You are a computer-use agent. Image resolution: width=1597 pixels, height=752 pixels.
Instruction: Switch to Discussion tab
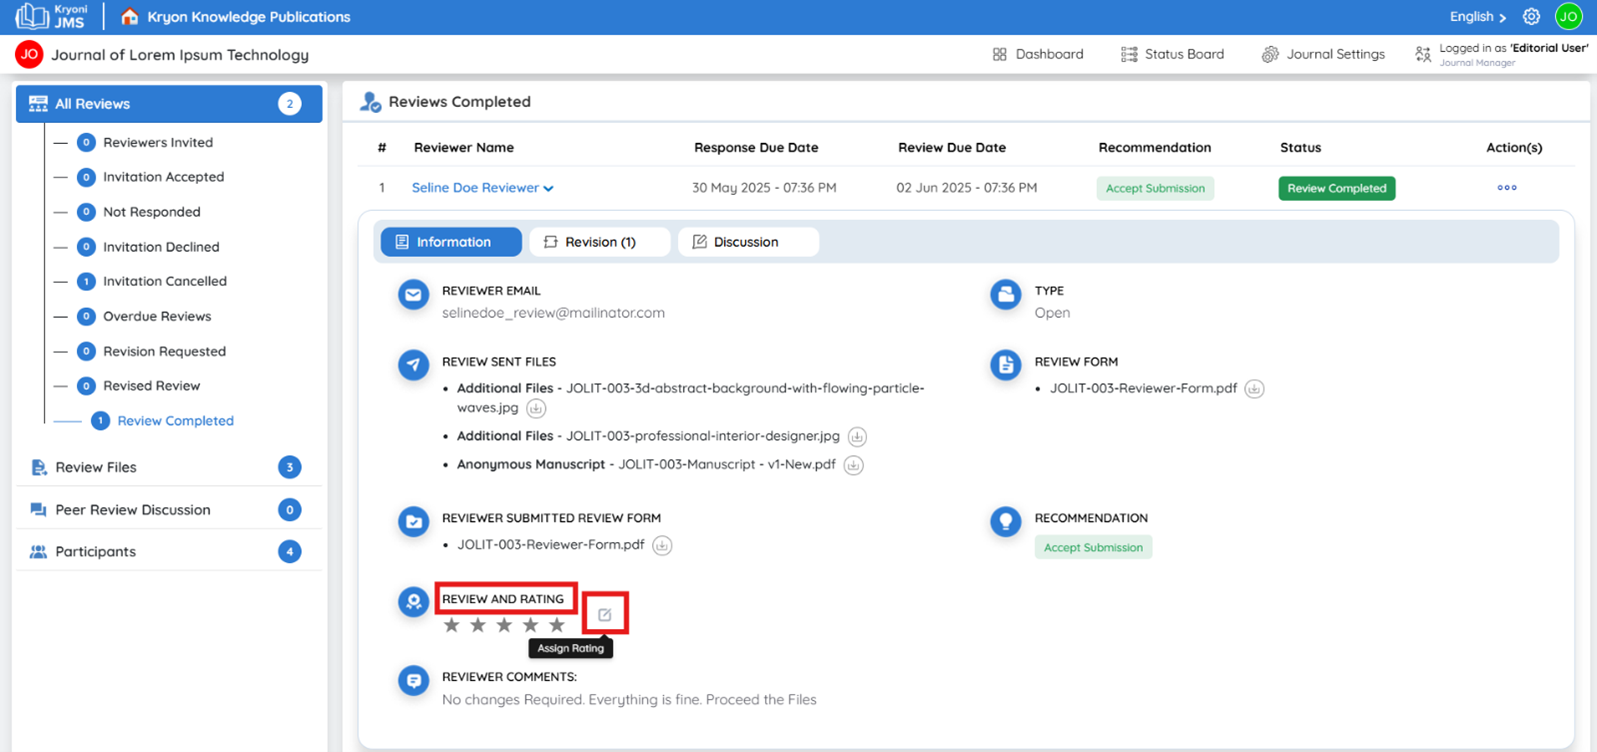pos(748,242)
